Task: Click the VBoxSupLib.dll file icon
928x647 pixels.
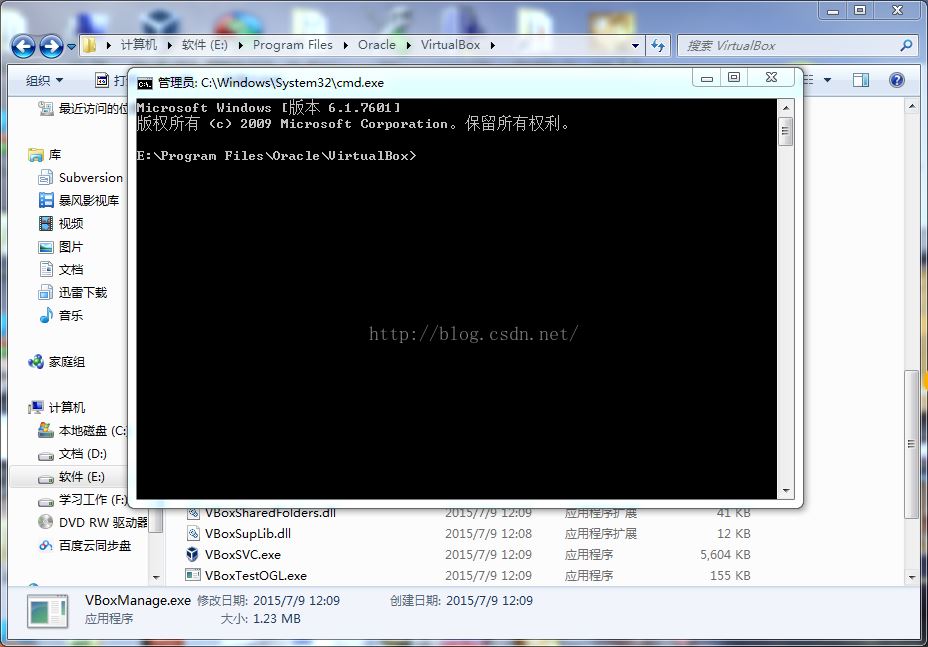Action: tap(192, 534)
